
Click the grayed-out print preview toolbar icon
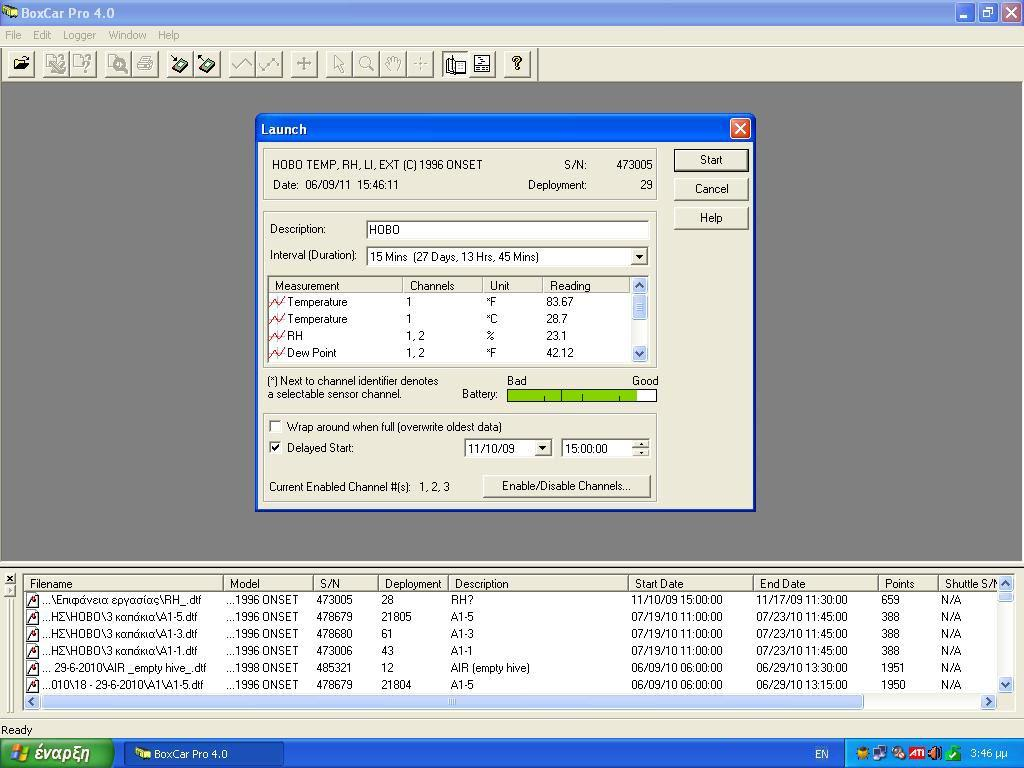coord(118,64)
